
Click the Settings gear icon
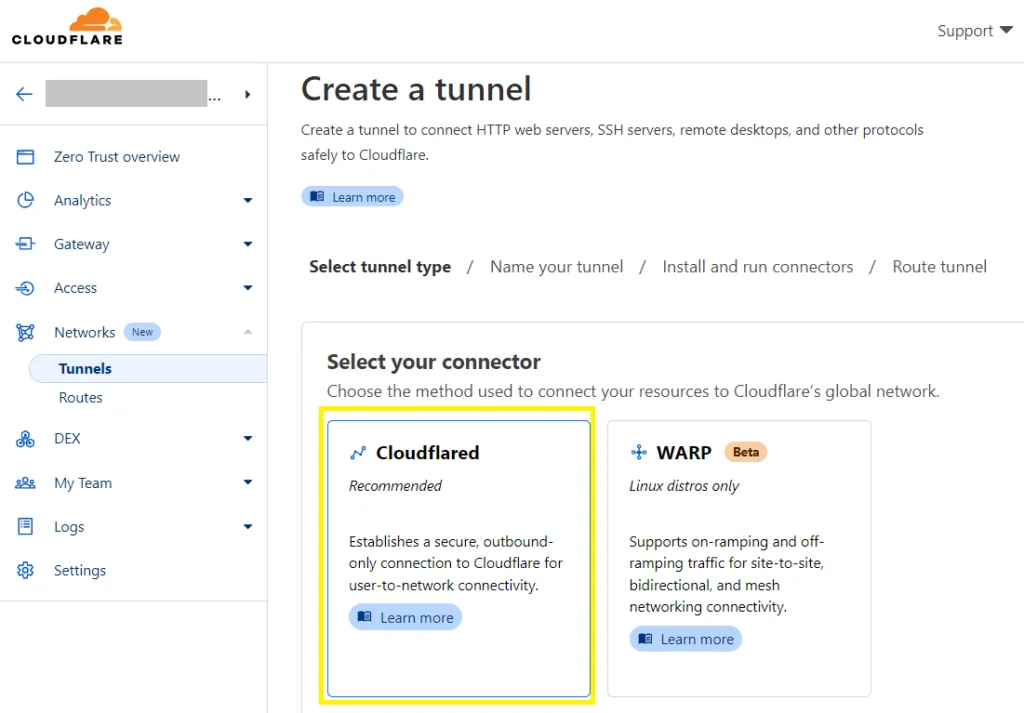(x=25, y=570)
